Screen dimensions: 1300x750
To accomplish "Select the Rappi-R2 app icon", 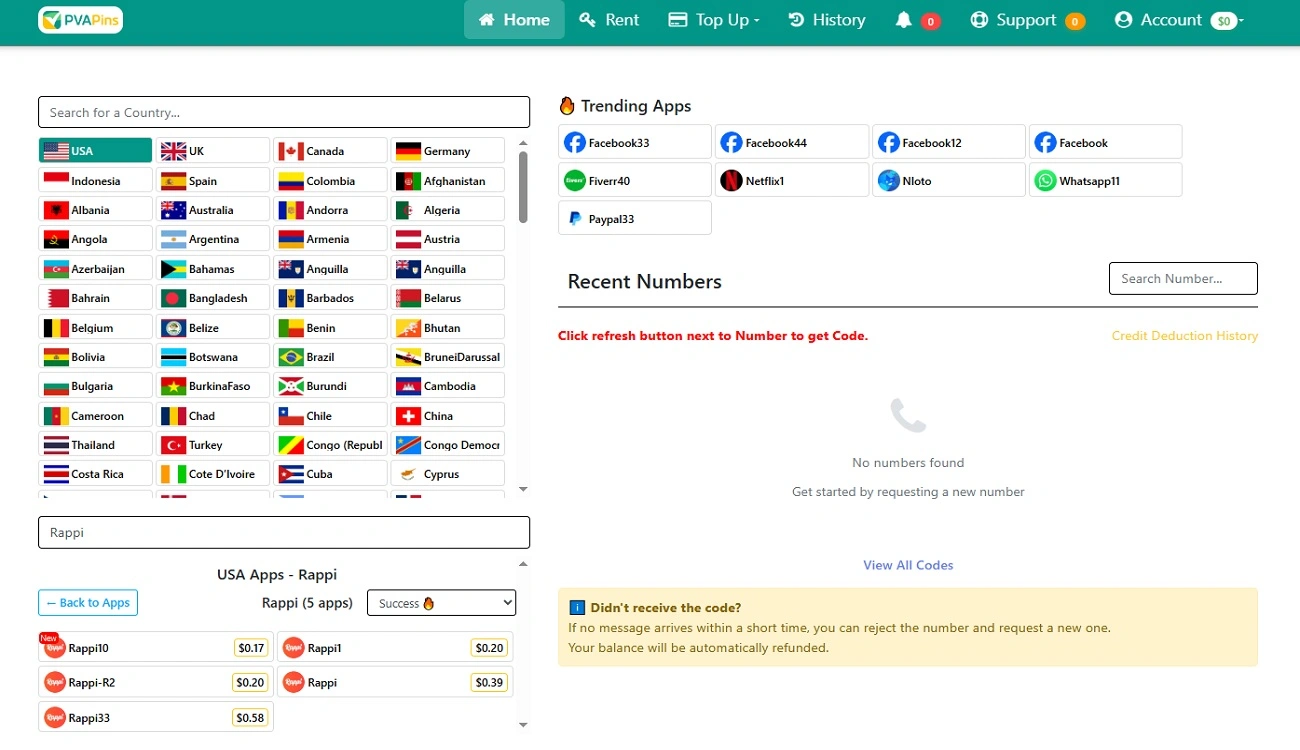I will point(54,682).
